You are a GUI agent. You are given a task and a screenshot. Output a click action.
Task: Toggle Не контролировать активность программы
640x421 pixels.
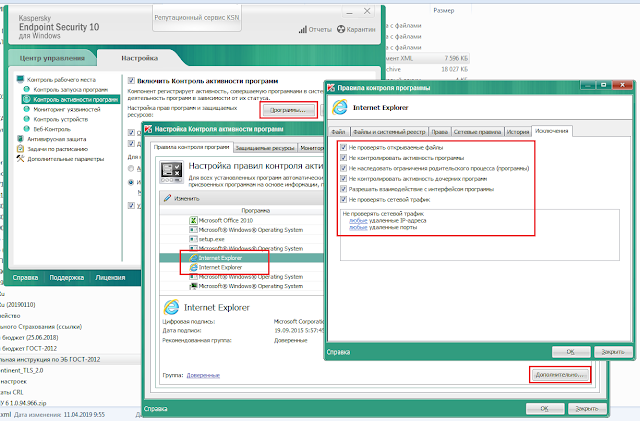pyautogui.click(x=343, y=158)
